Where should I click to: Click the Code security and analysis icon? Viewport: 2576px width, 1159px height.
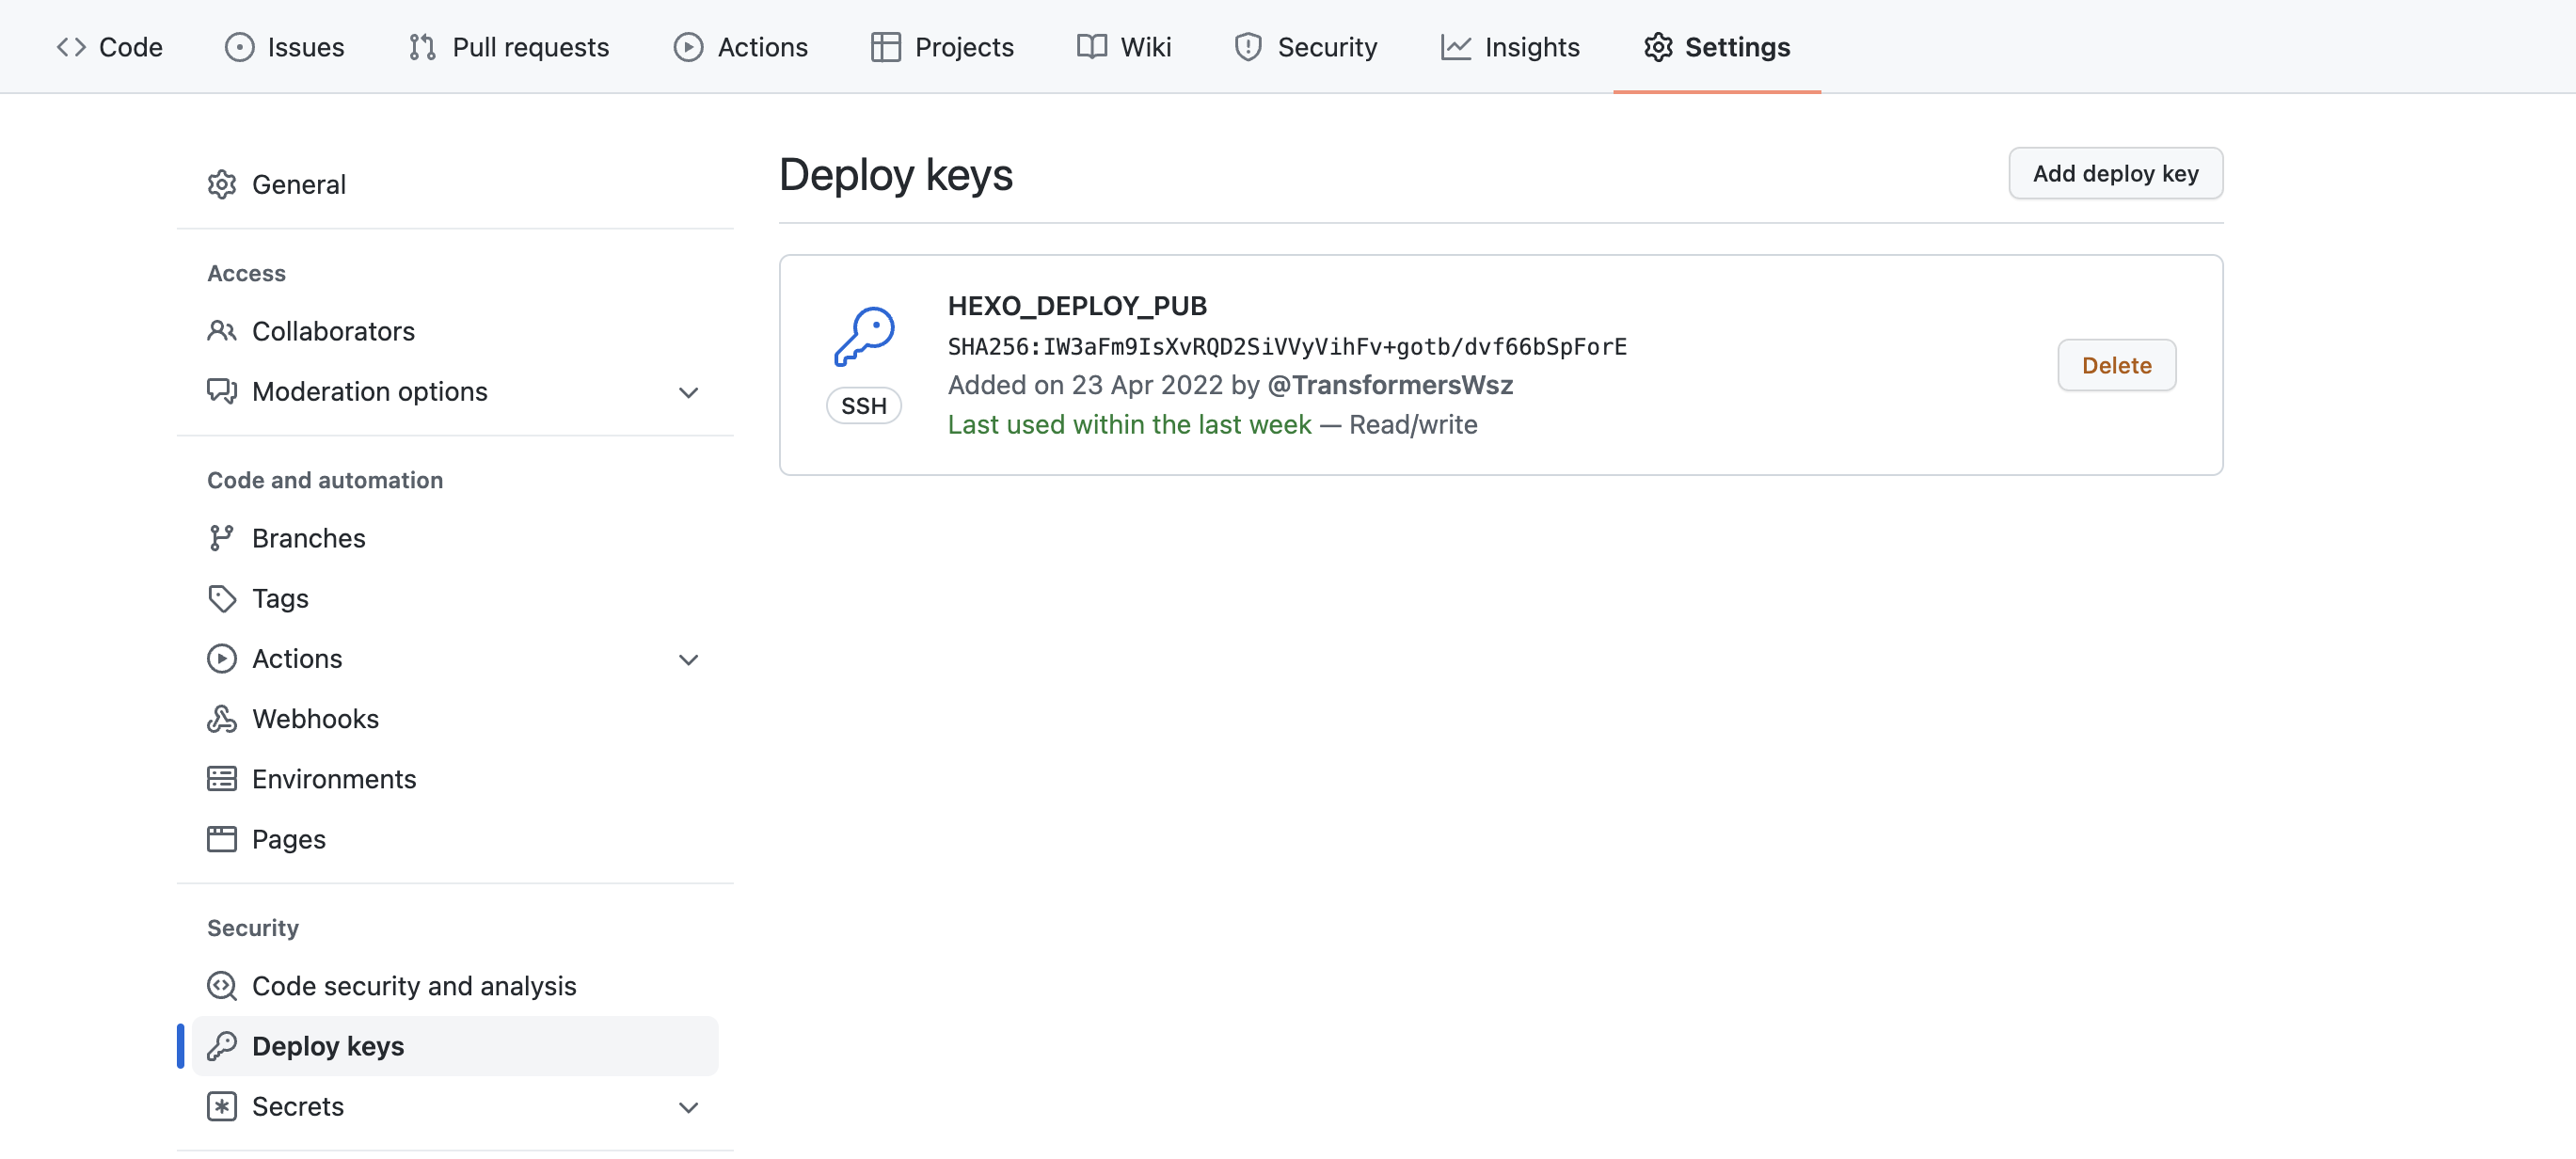click(221, 986)
